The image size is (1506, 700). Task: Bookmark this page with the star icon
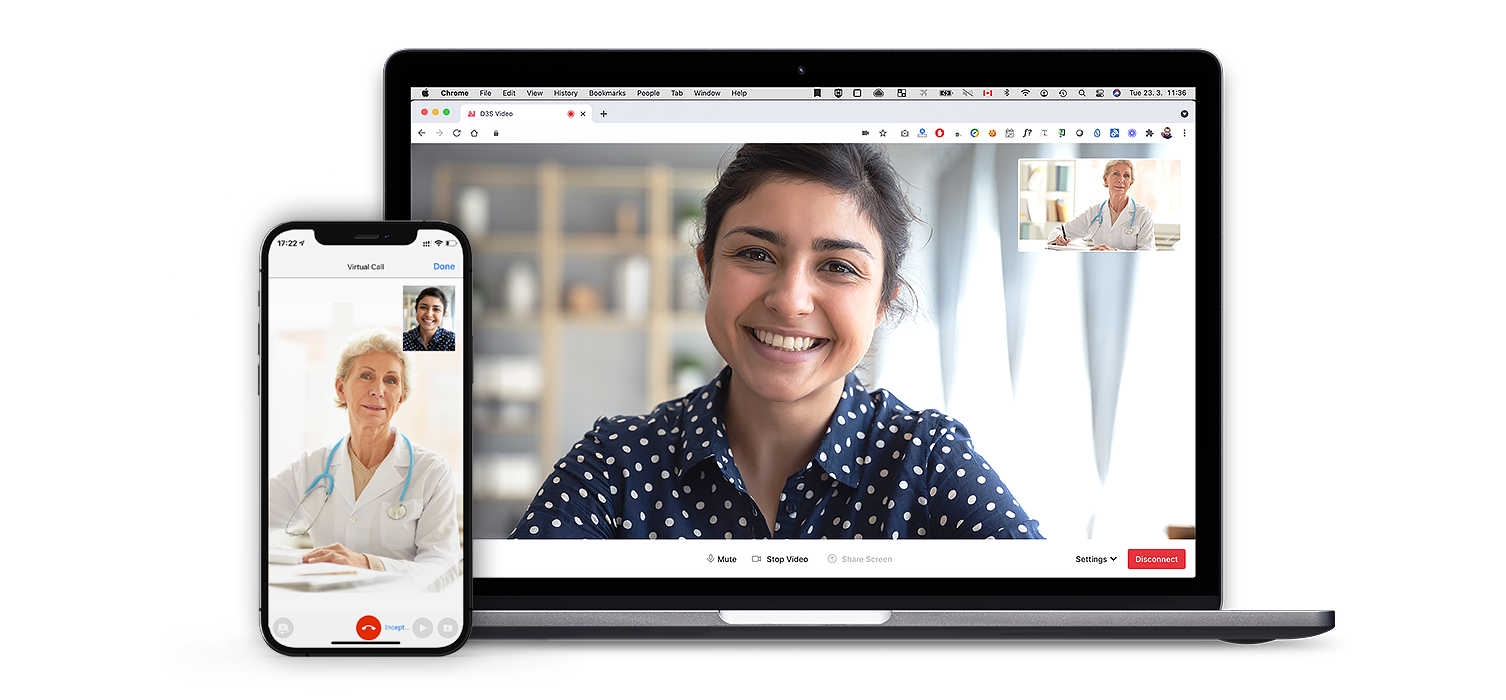click(x=883, y=133)
